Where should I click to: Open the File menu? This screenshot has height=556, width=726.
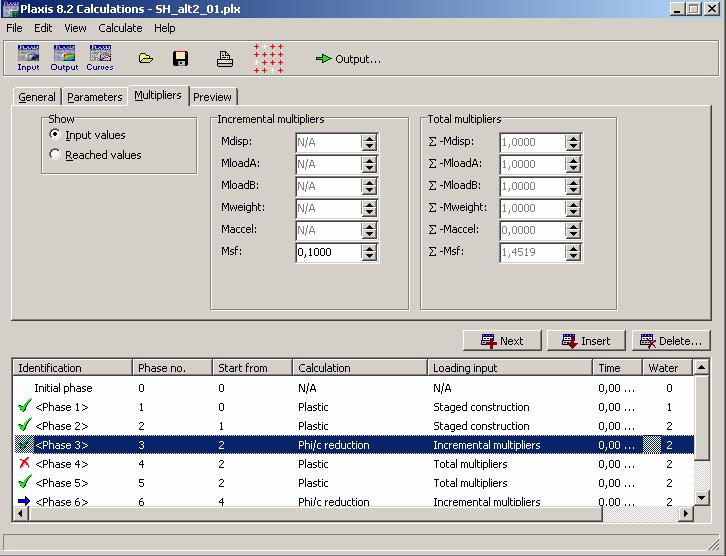14,28
